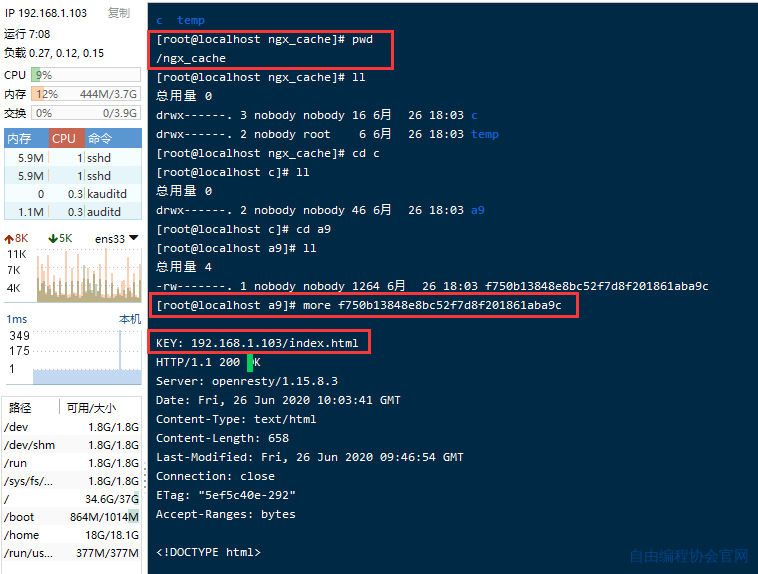Click the download speed arrow icon
Image resolution: width=758 pixels, height=574 pixels.
pyautogui.click(x=53, y=239)
